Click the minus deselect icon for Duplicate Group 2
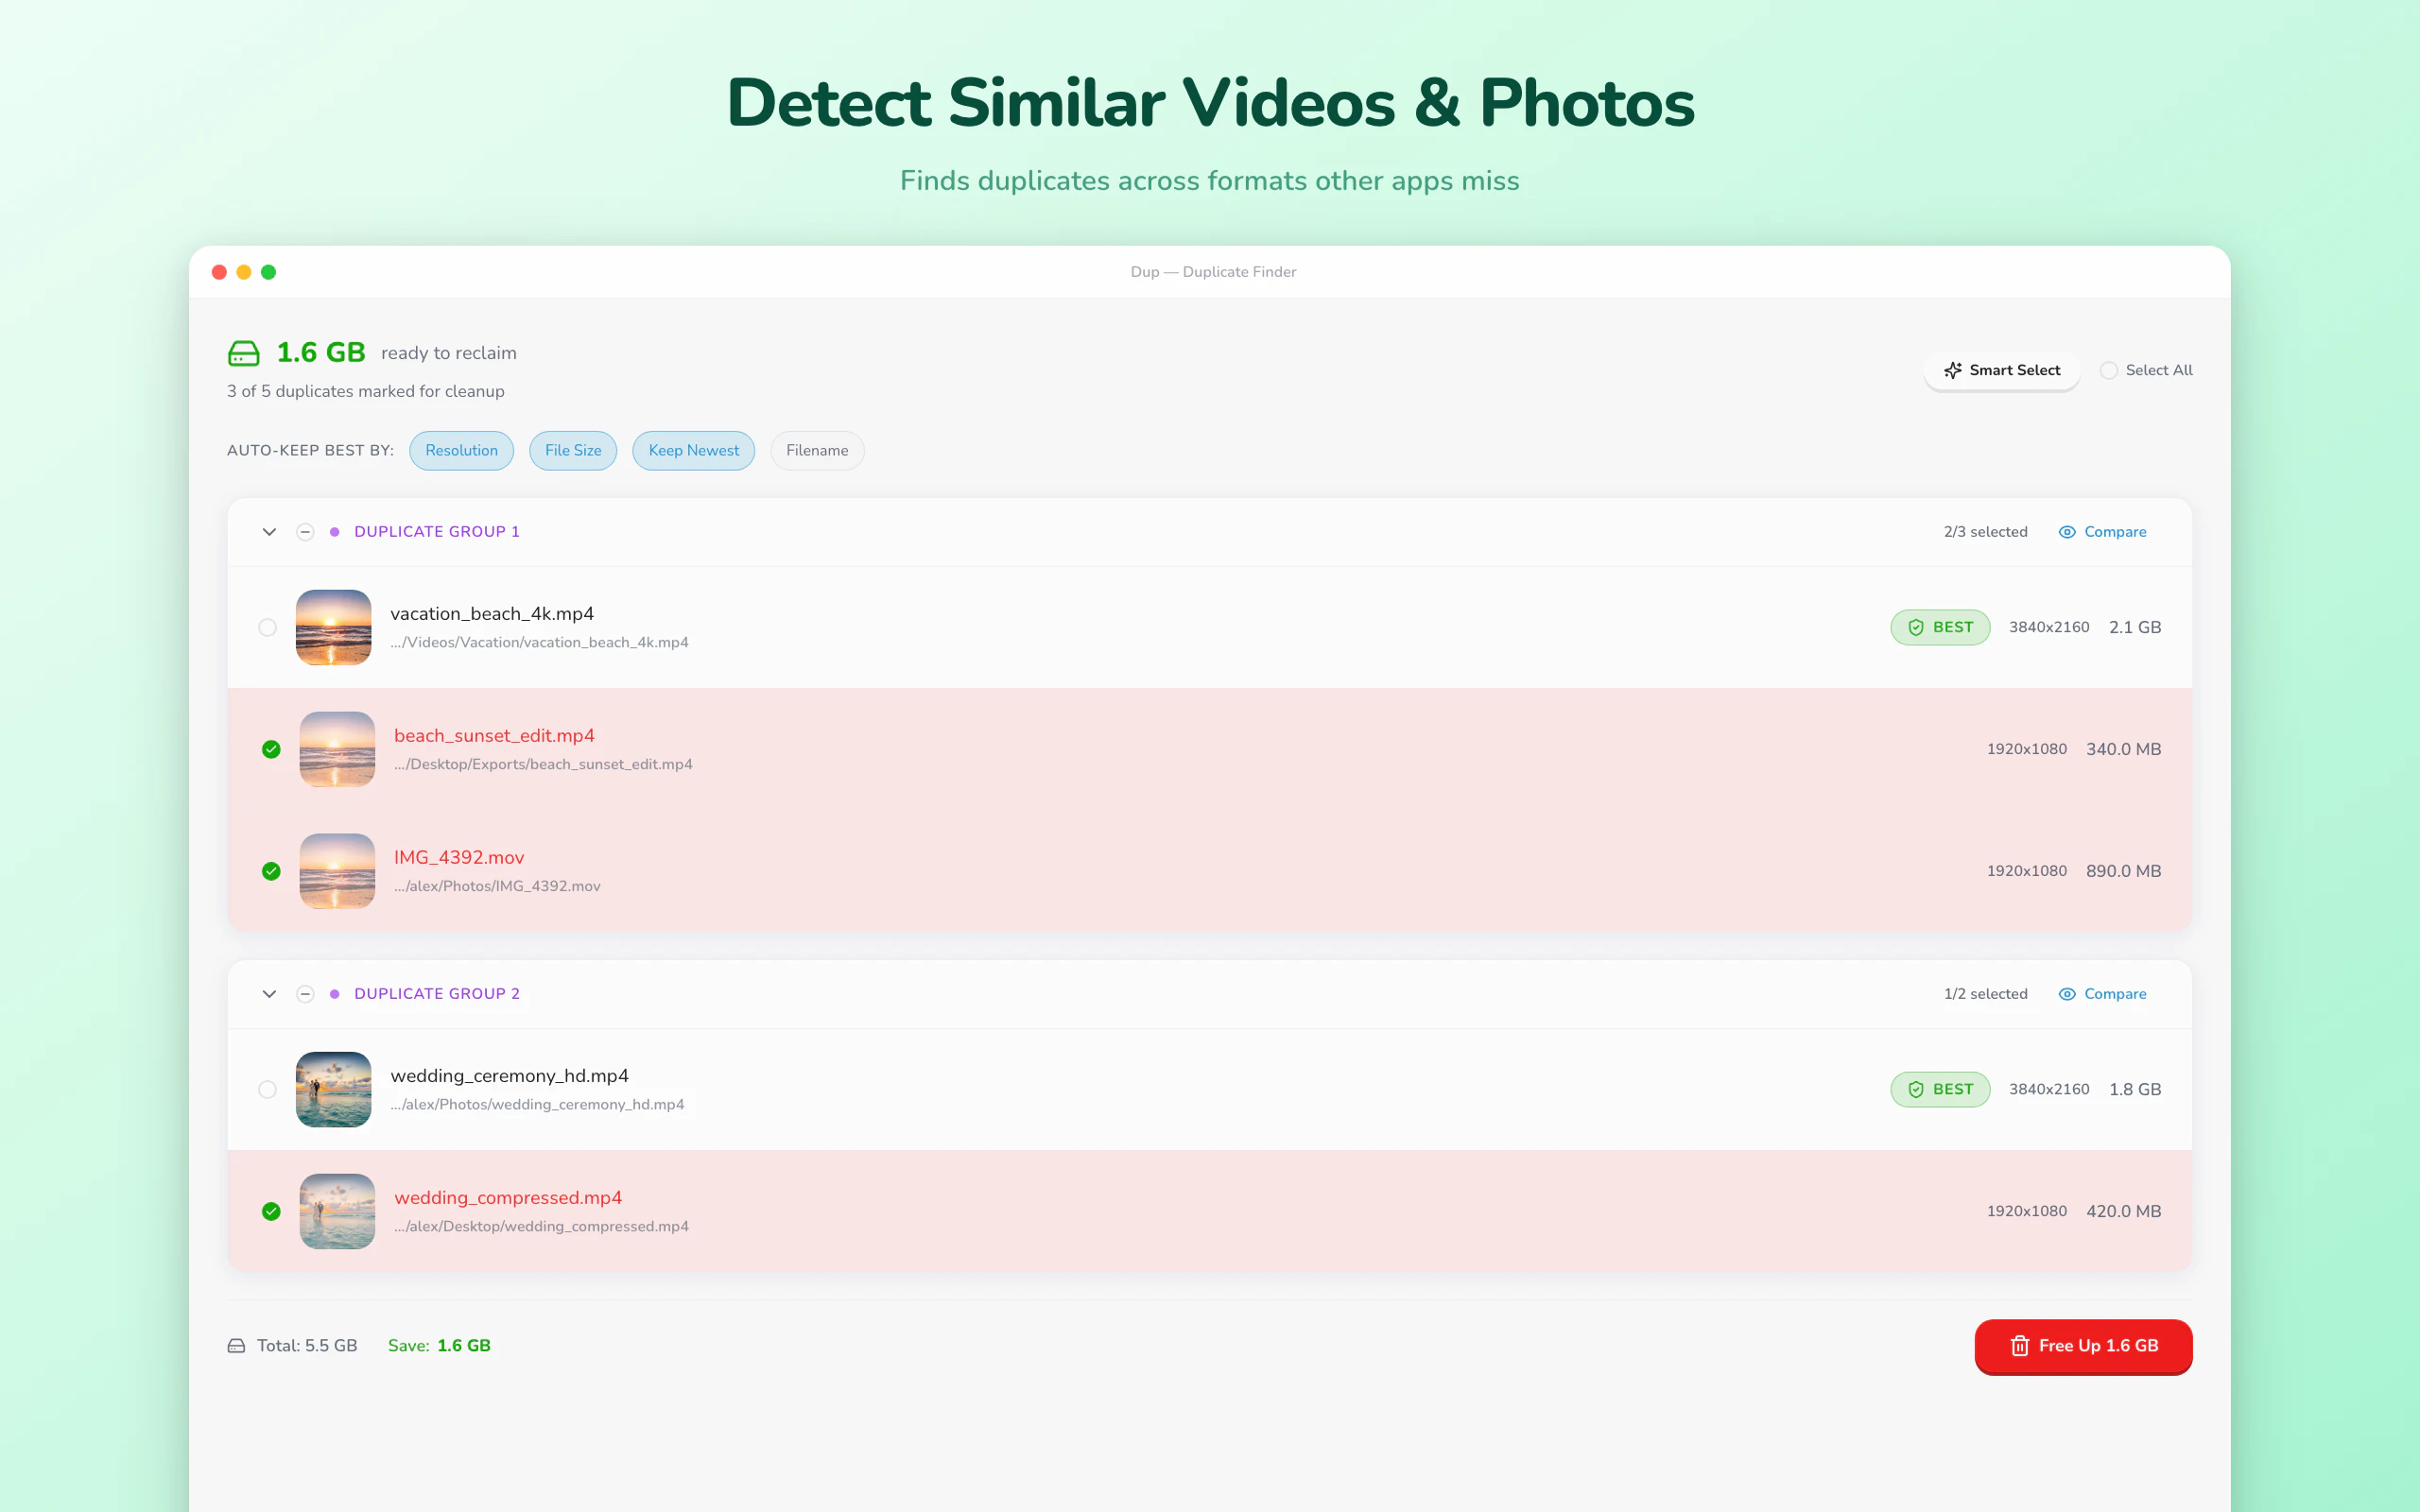The image size is (2420, 1512). pyautogui.click(x=305, y=994)
